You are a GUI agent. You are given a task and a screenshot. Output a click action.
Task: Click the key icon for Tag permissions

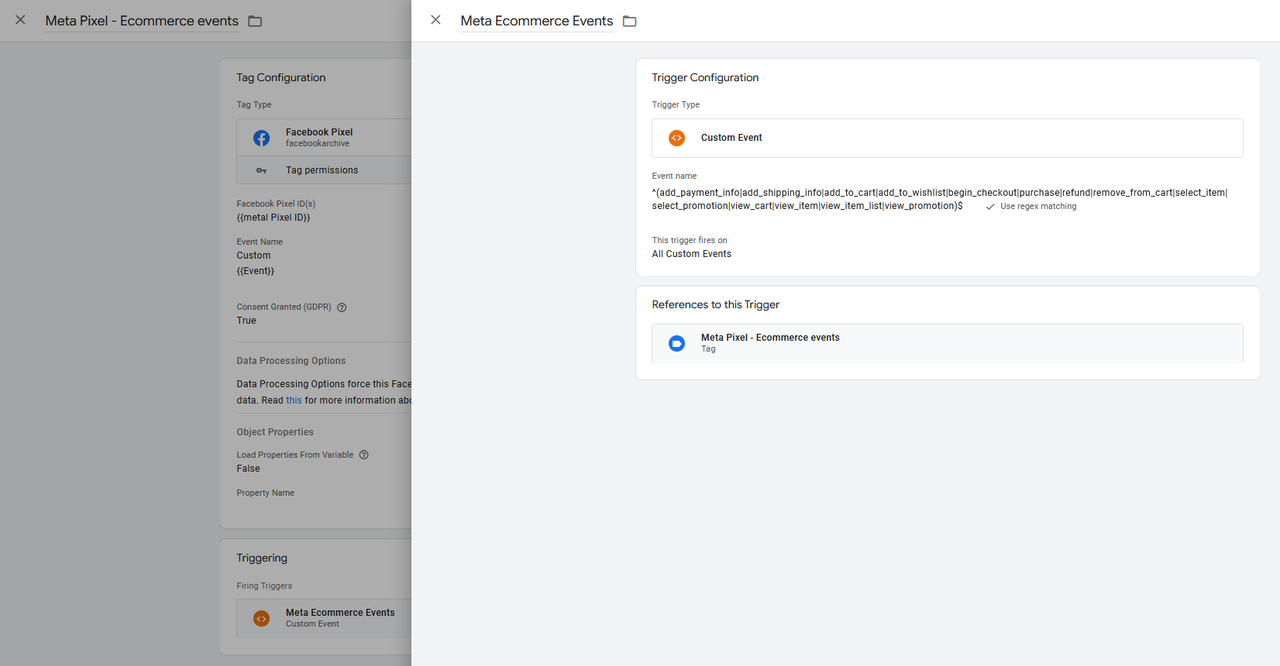click(261, 170)
